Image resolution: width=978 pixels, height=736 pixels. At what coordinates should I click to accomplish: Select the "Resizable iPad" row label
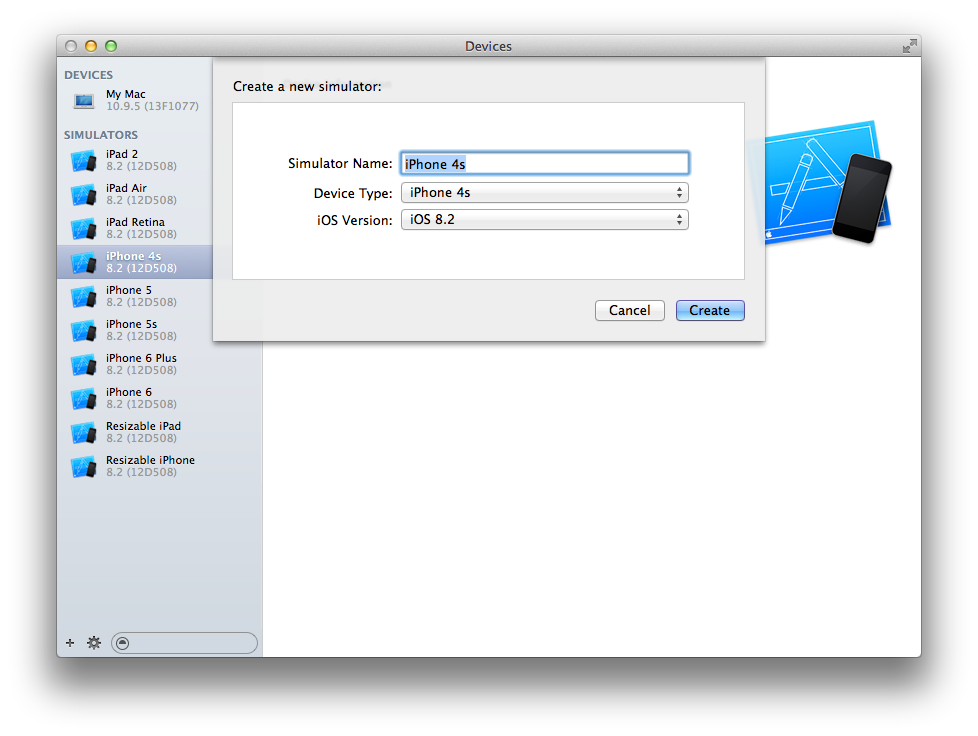143,426
